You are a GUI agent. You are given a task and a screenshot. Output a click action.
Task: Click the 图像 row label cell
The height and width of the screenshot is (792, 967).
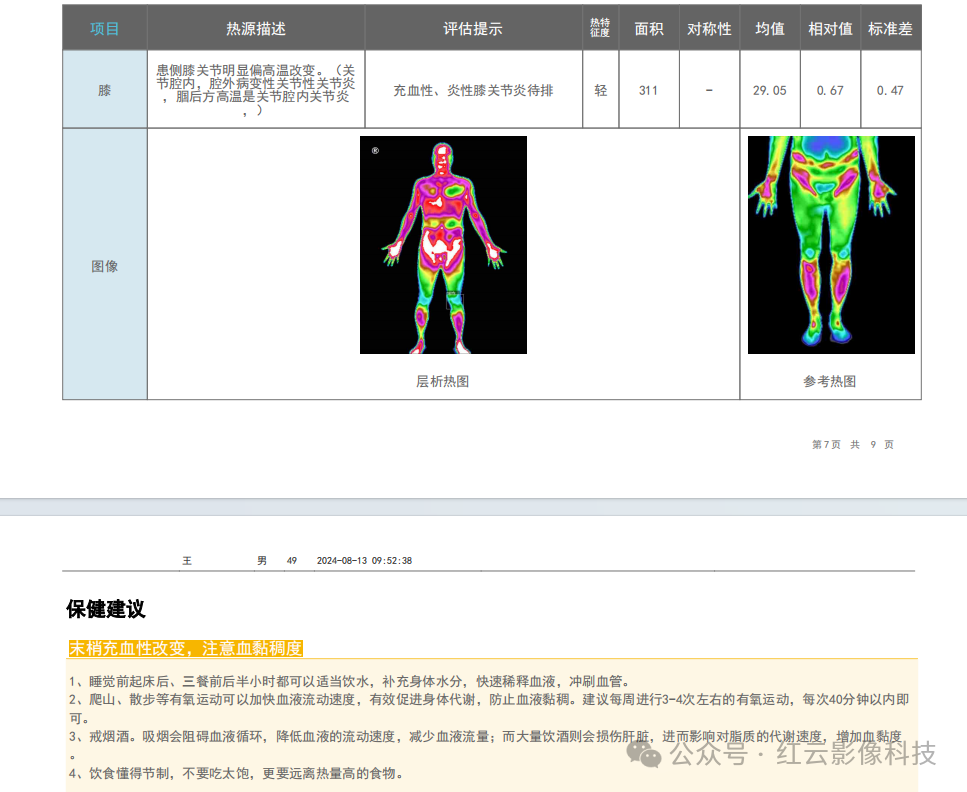click(x=105, y=266)
